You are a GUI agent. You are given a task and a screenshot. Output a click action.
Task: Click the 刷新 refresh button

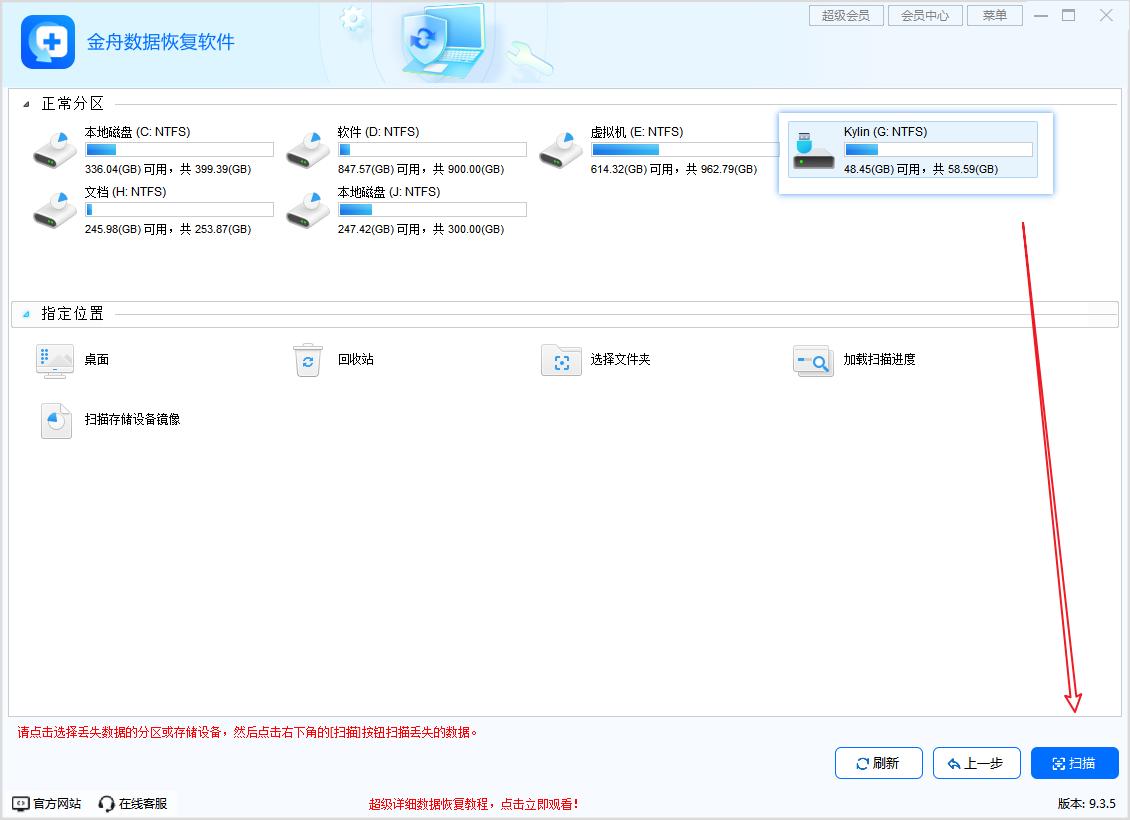point(878,763)
